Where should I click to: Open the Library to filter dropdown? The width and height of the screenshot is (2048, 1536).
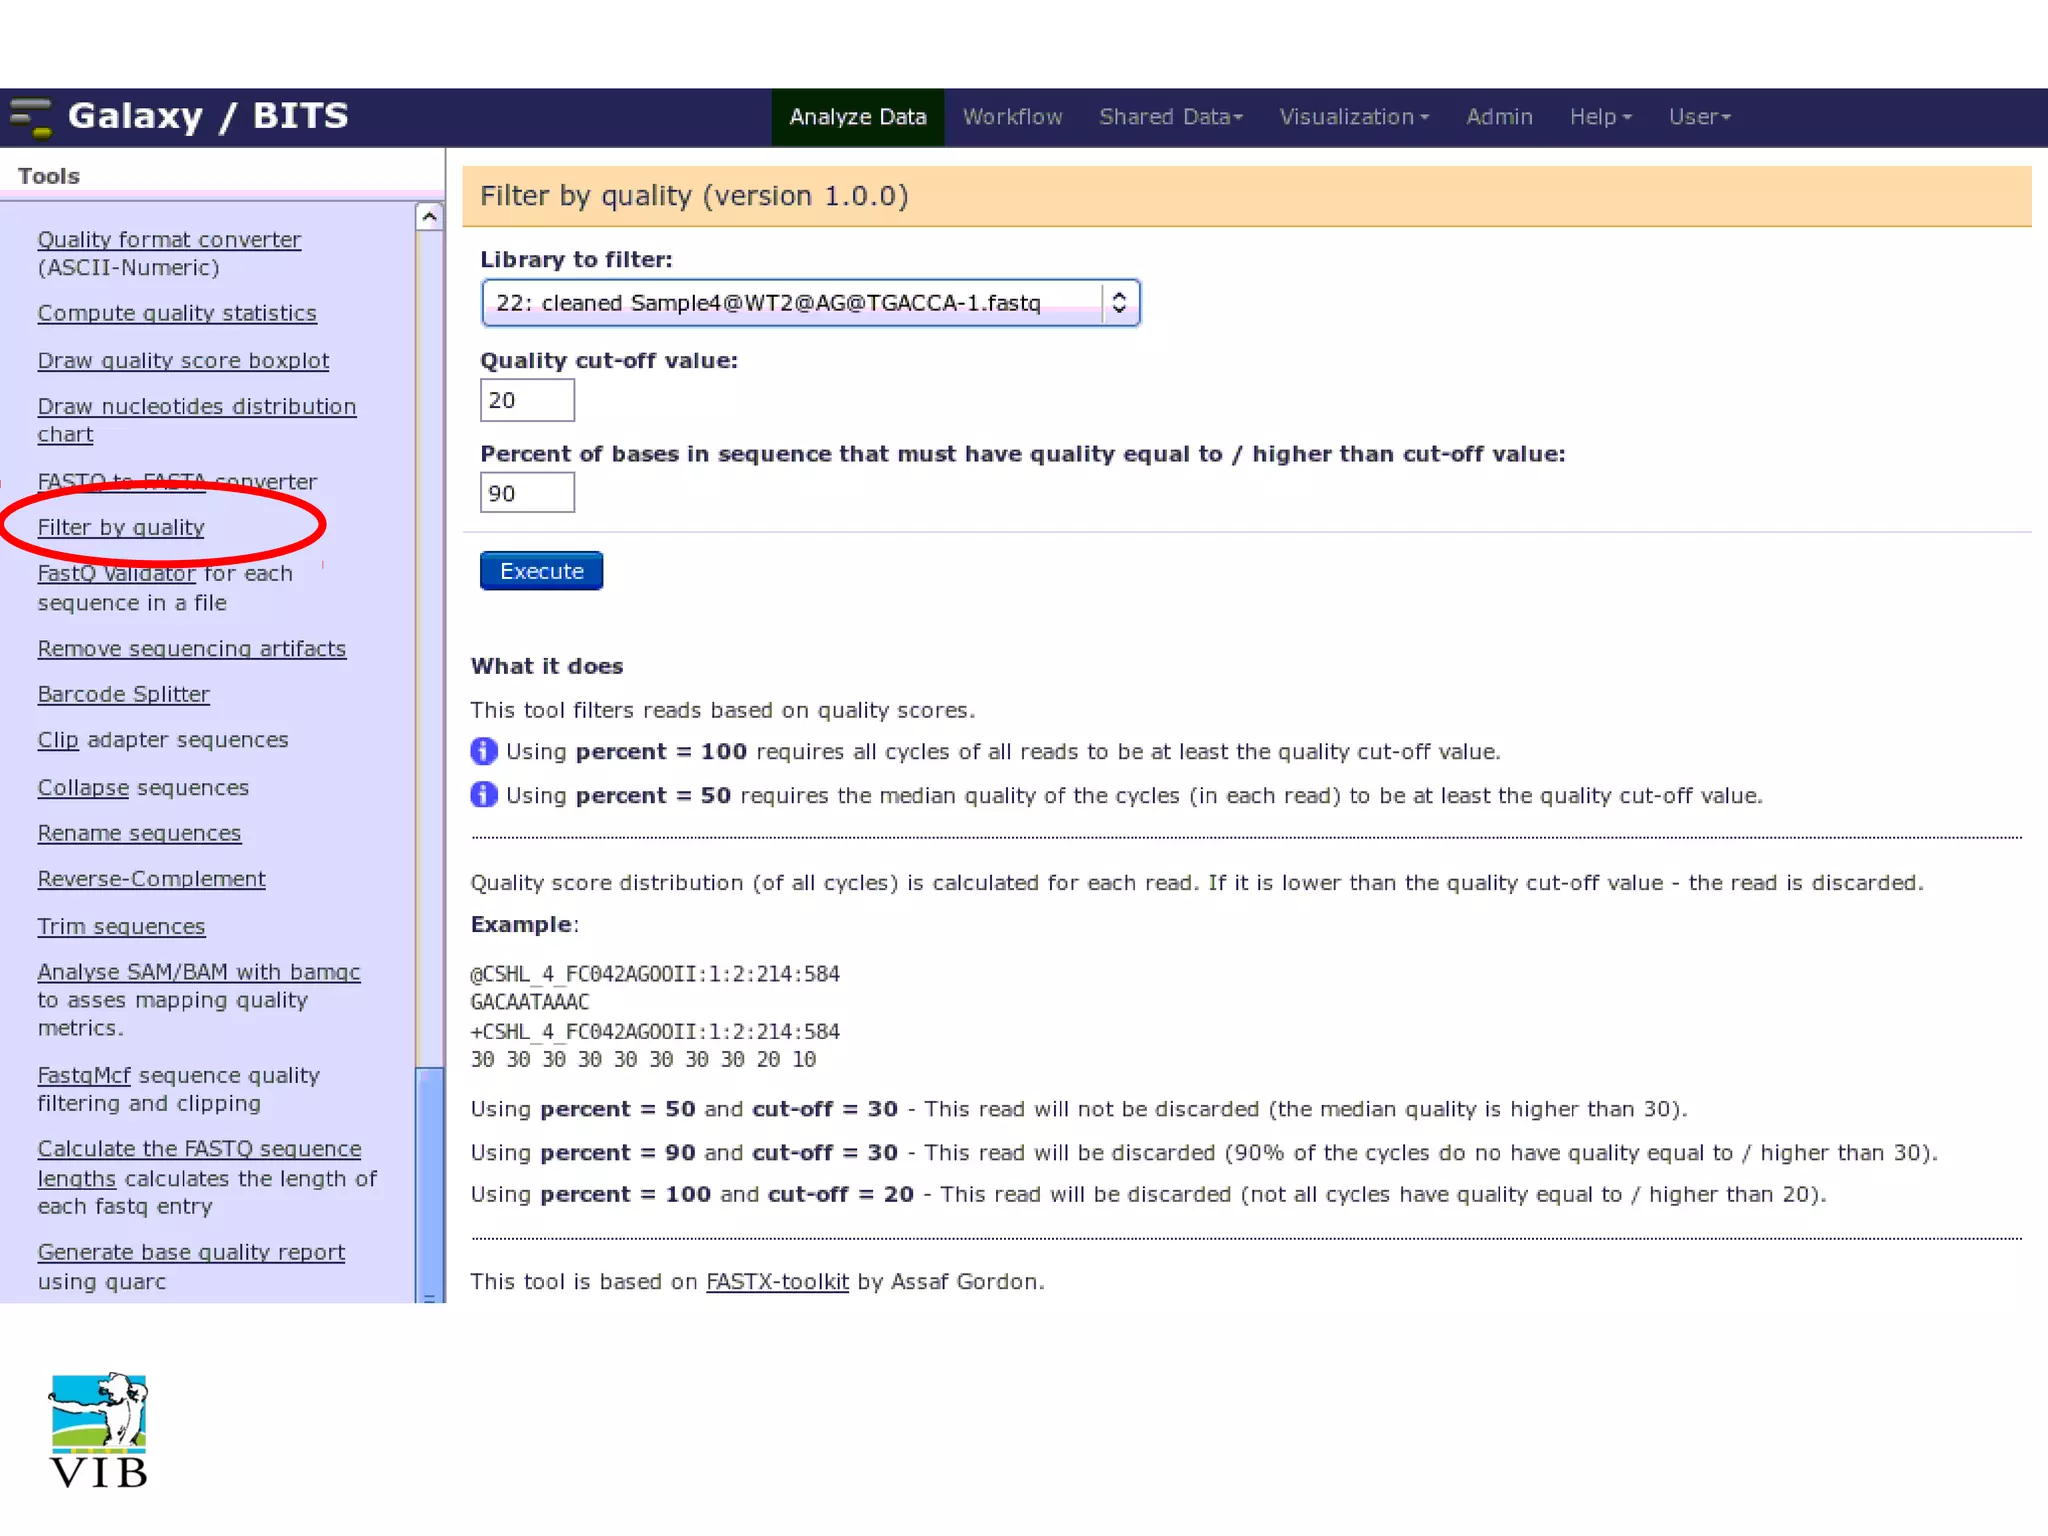click(x=810, y=303)
